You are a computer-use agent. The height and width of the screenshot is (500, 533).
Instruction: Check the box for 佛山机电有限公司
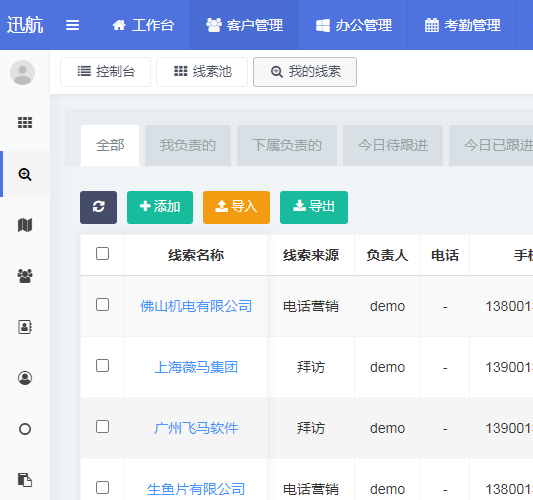tap(102, 305)
